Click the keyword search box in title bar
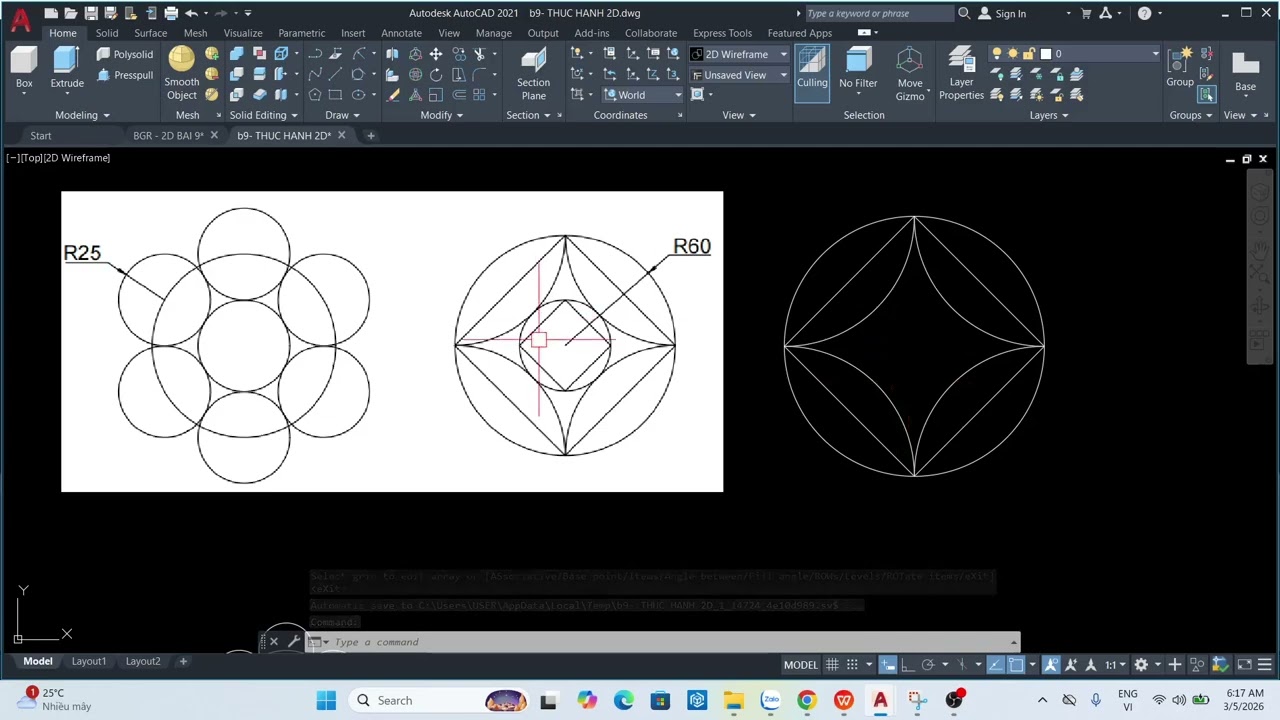This screenshot has height=720, width=1280. pos(878,13)
